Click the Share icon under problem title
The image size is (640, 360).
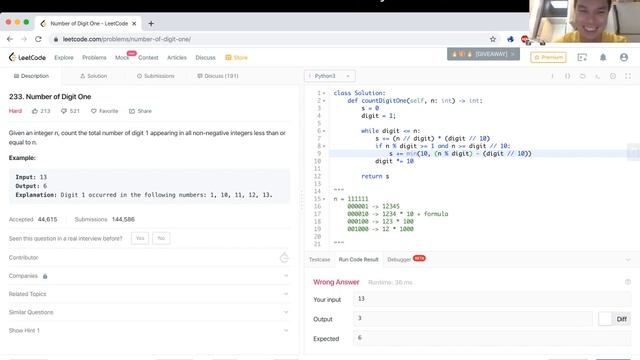[x=132, y=111]
